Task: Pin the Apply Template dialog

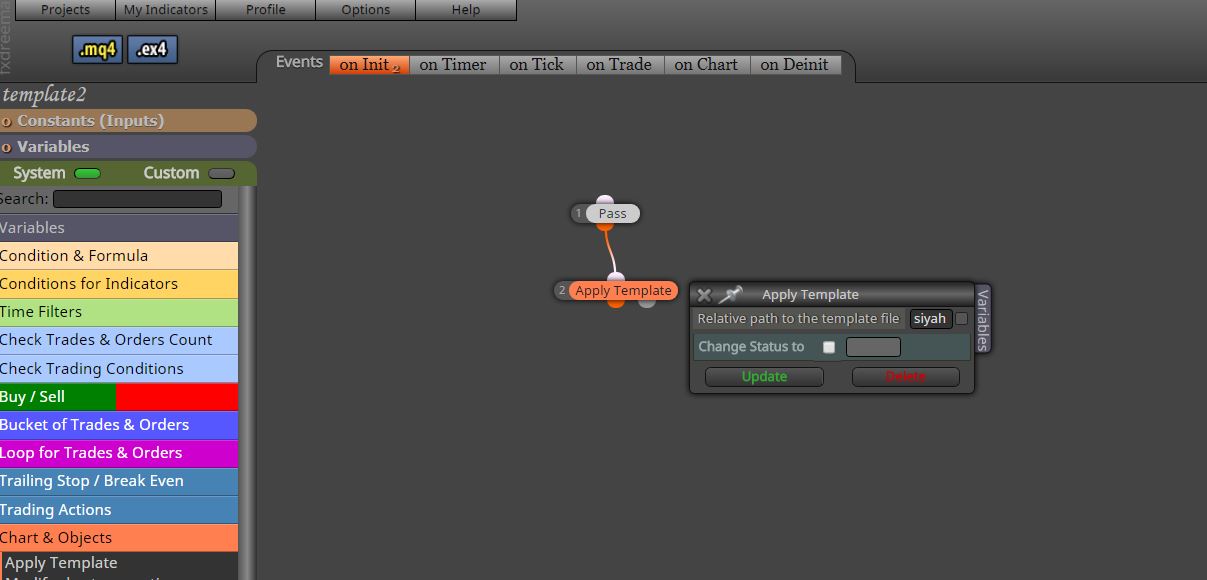Action: (x=731, y=294)
